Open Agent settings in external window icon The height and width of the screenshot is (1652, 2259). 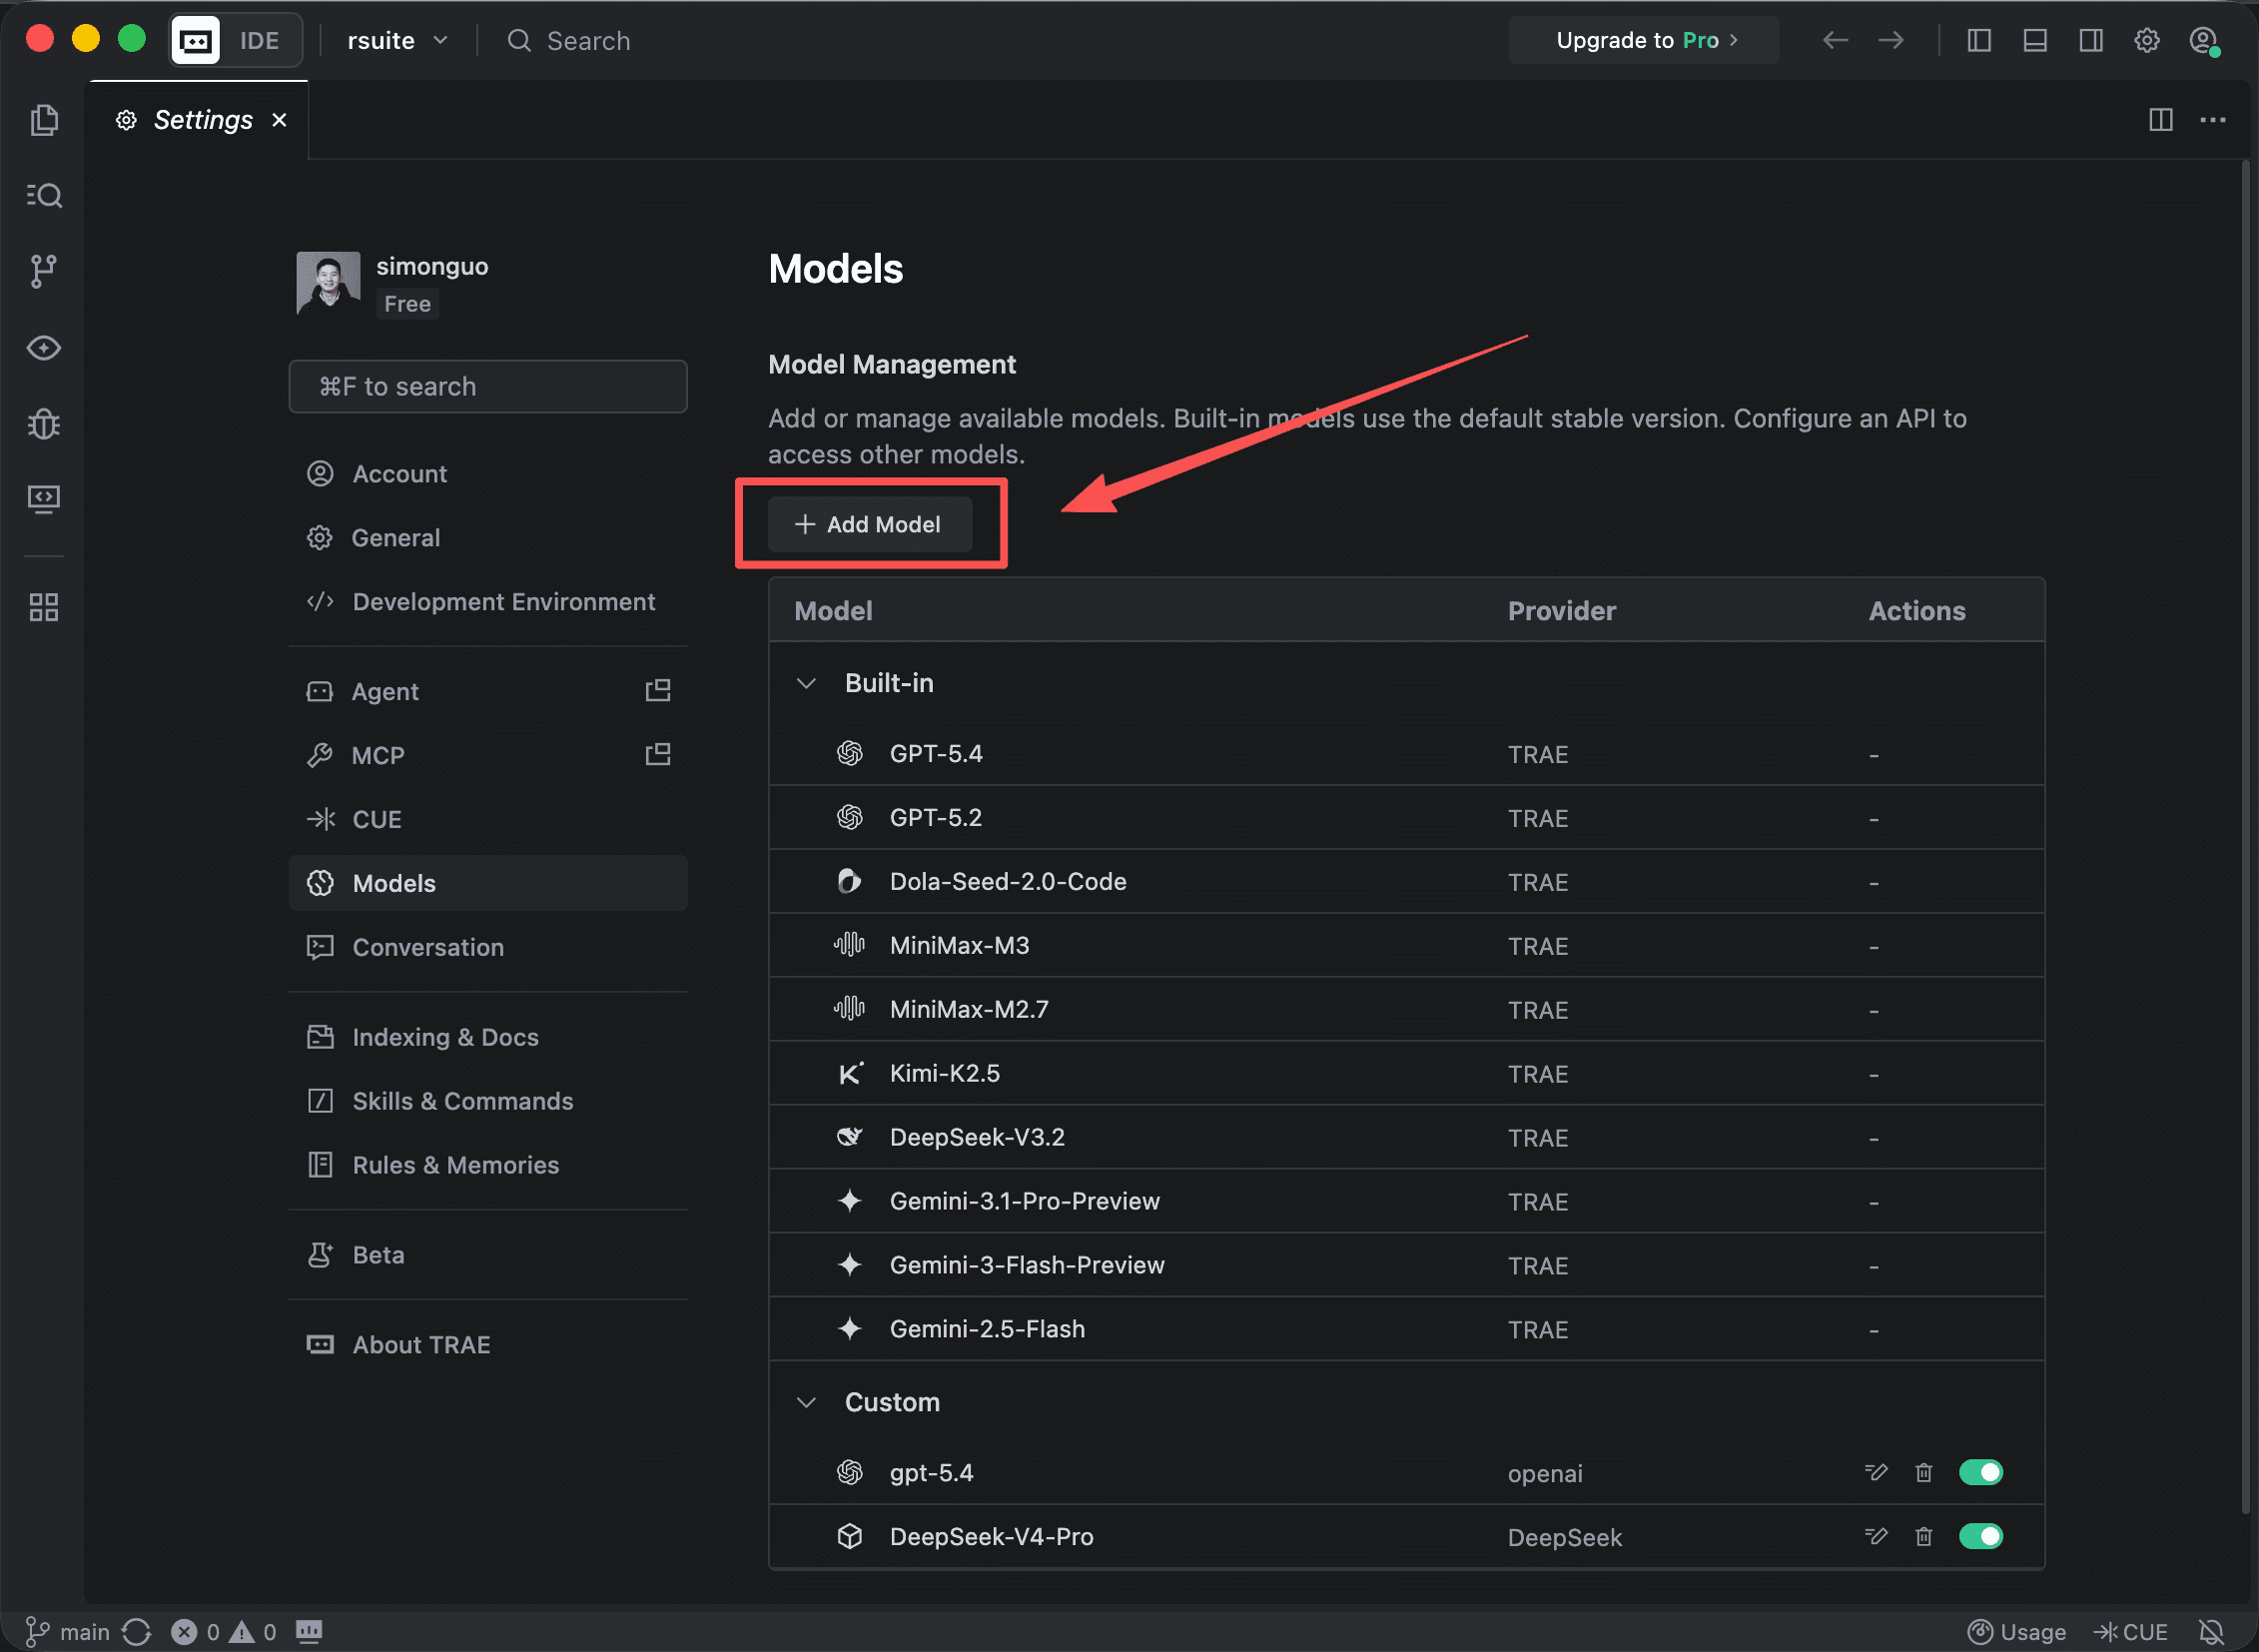657,690
